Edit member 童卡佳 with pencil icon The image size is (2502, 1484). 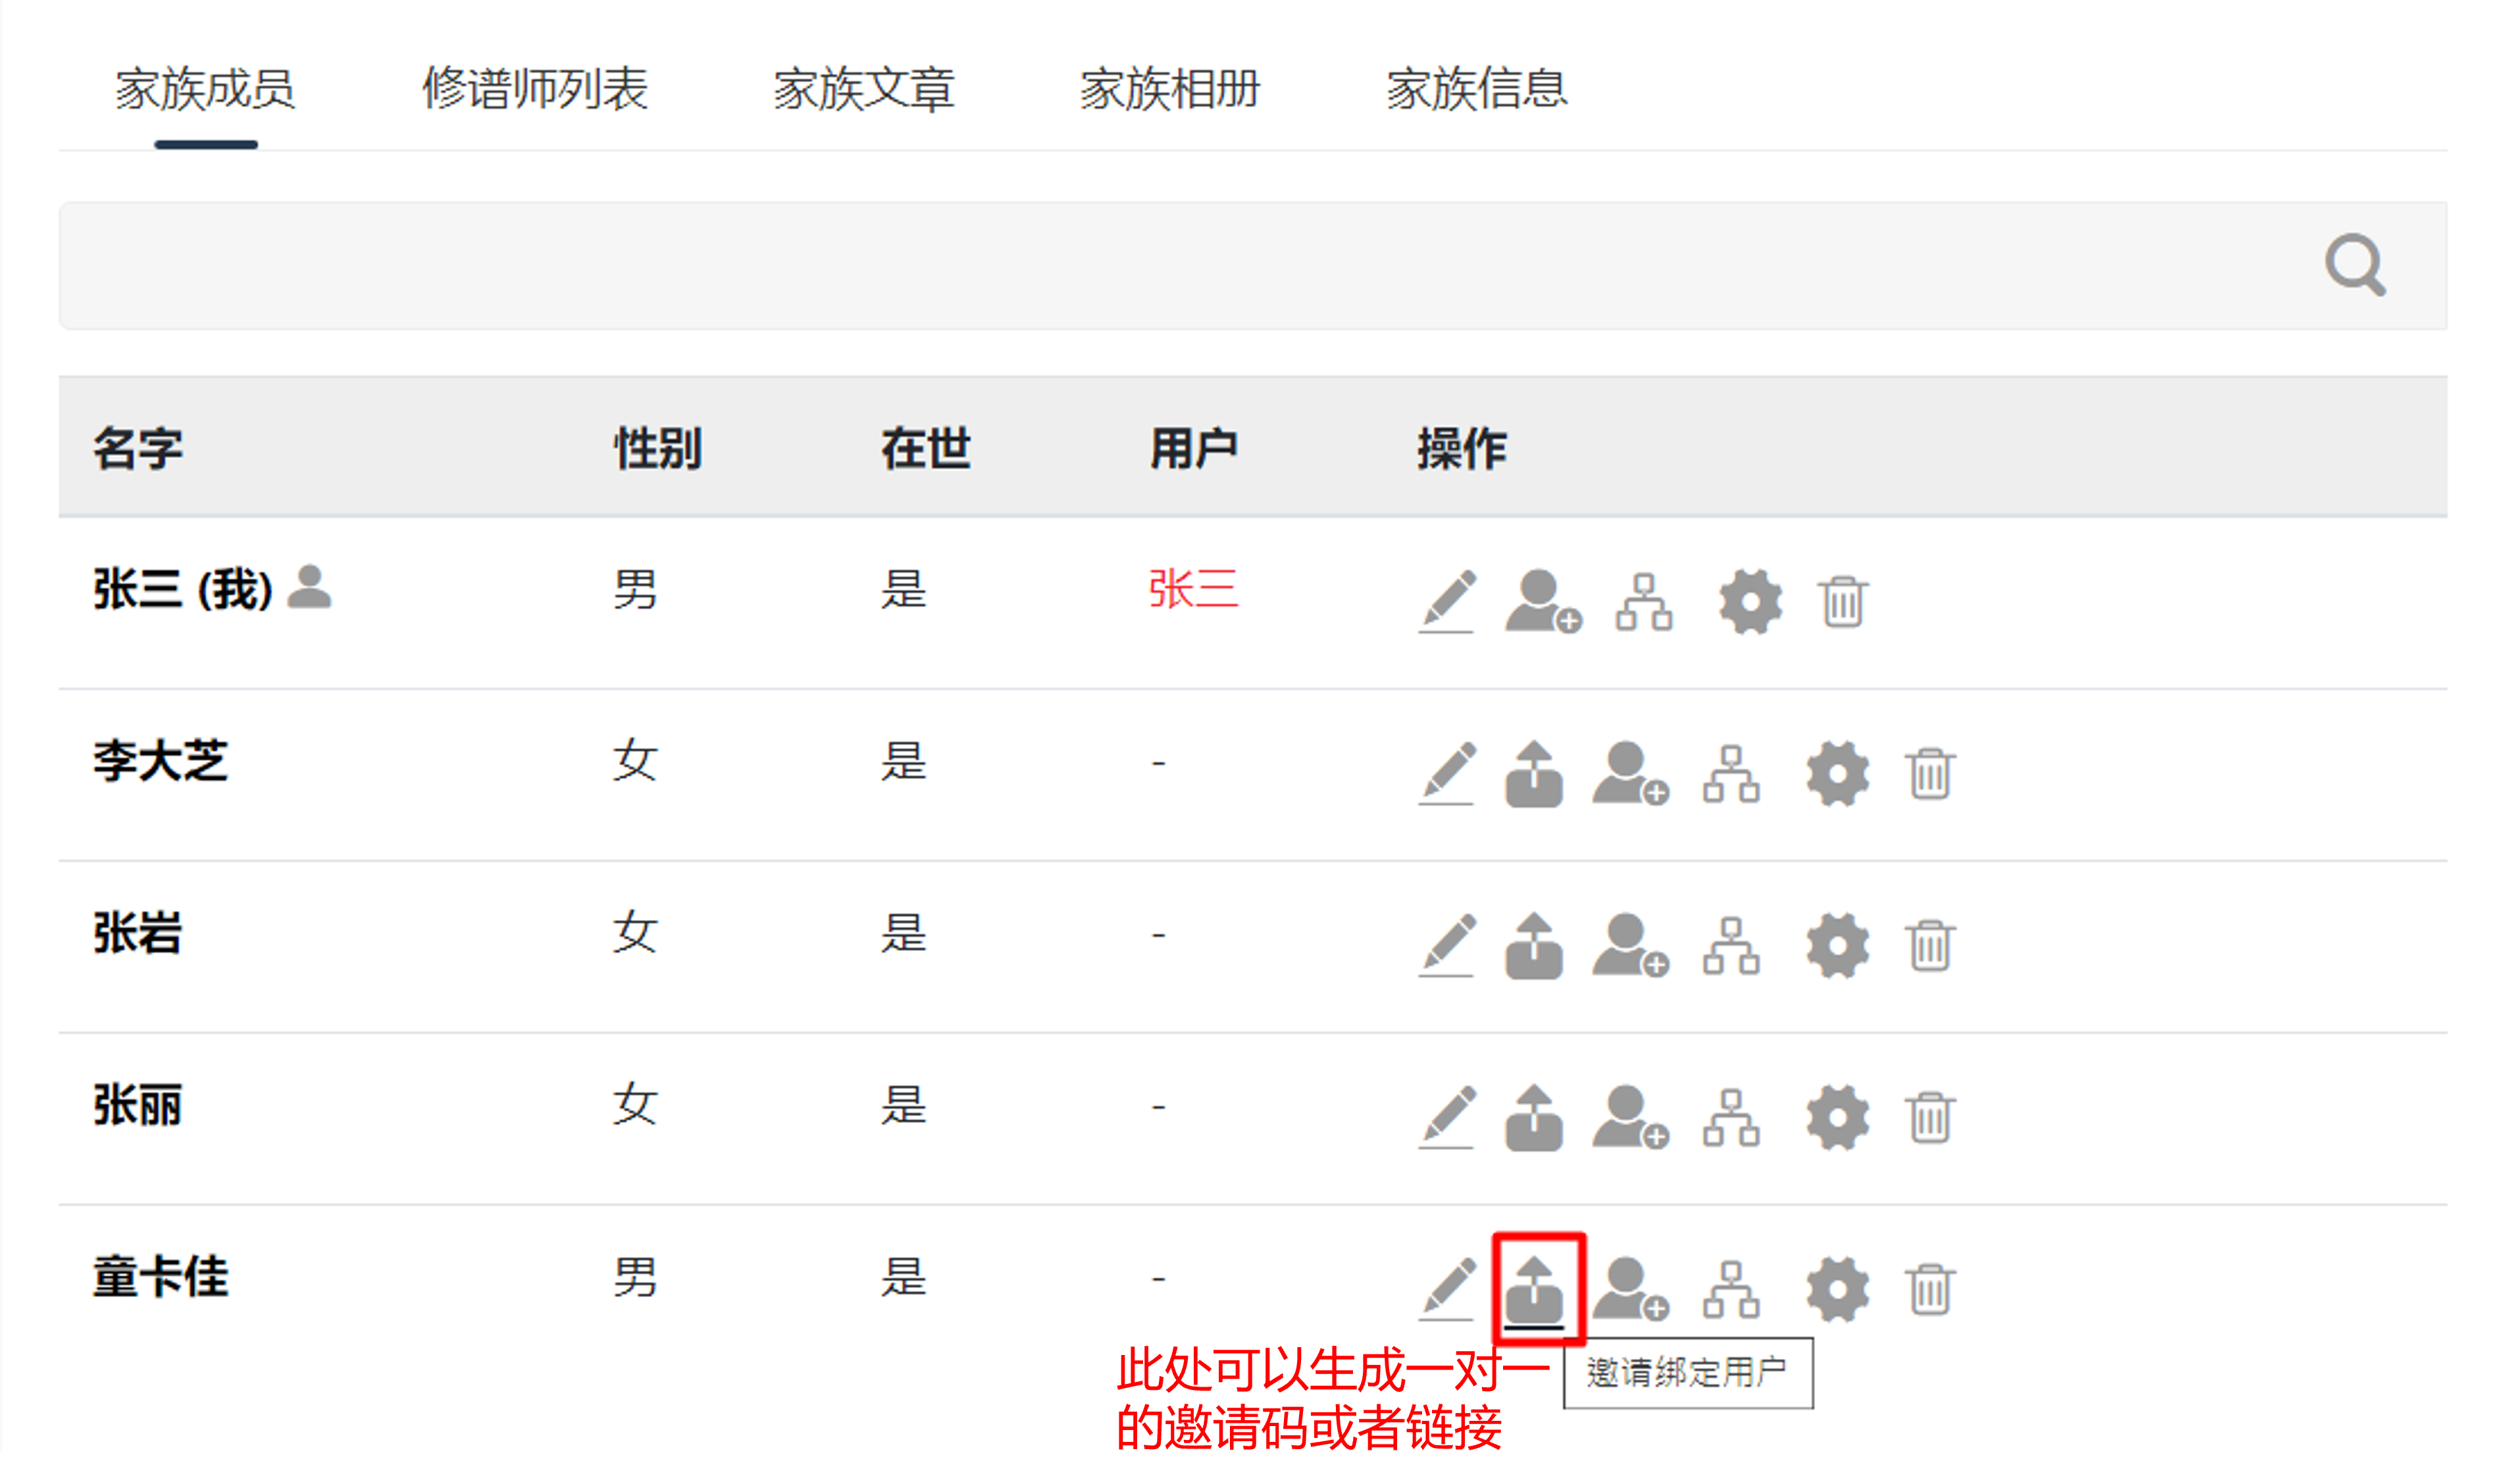pos(1447,1289)
